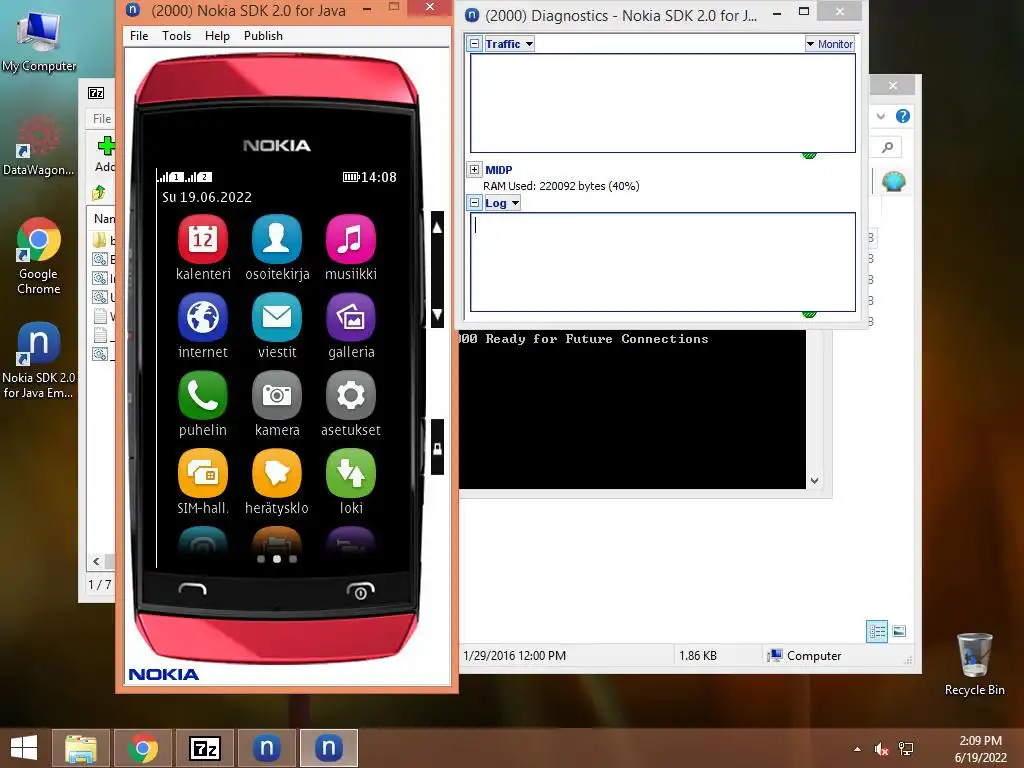1024x768 pixels.
Task: Open the galleria gallery app
Action: [351, 317]
